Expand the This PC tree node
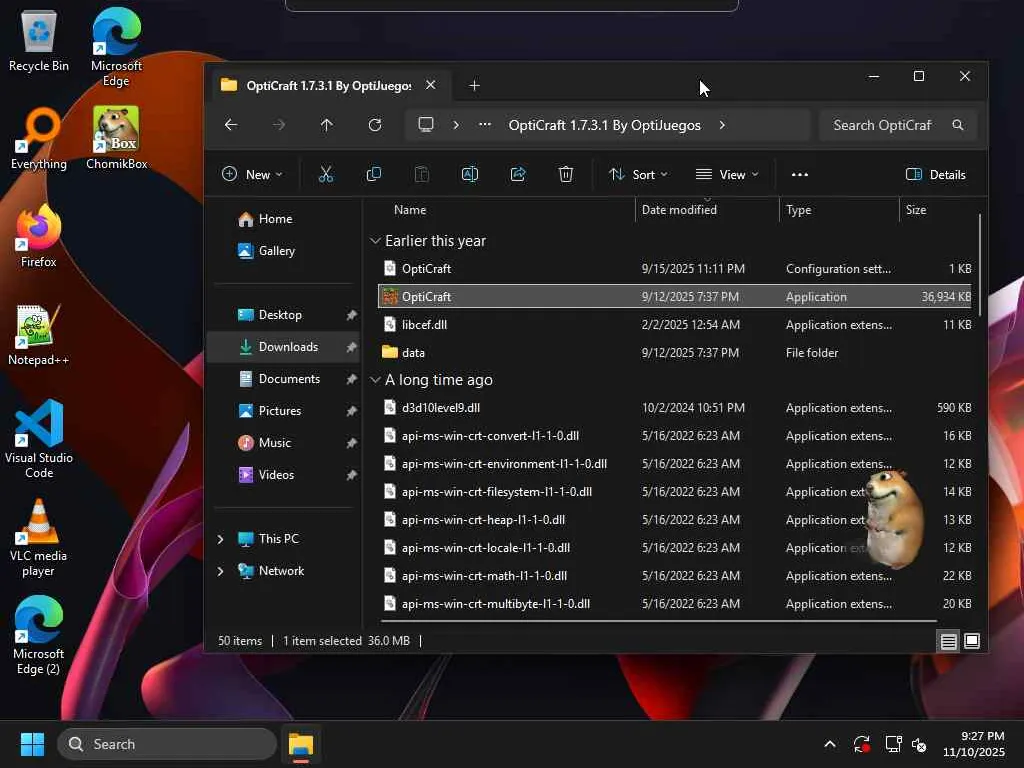Screen dimensions: 1024x768 (x=220, y=539)
